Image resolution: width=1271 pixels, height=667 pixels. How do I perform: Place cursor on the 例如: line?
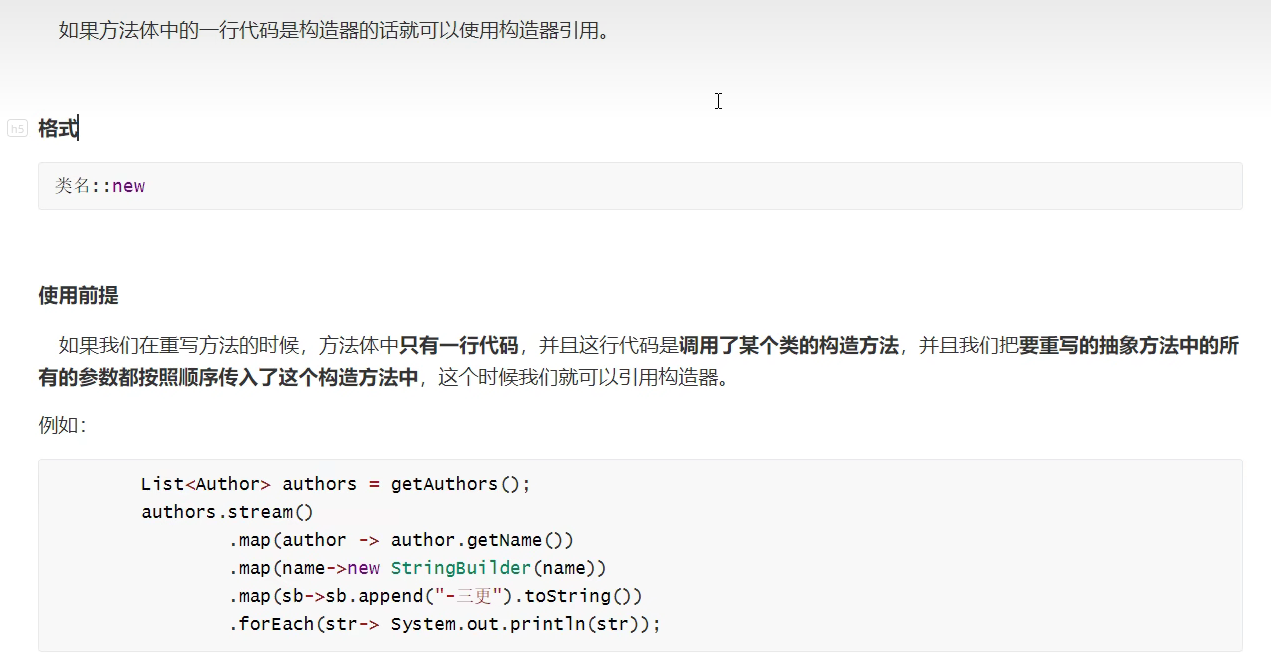(x=62, y=425)
